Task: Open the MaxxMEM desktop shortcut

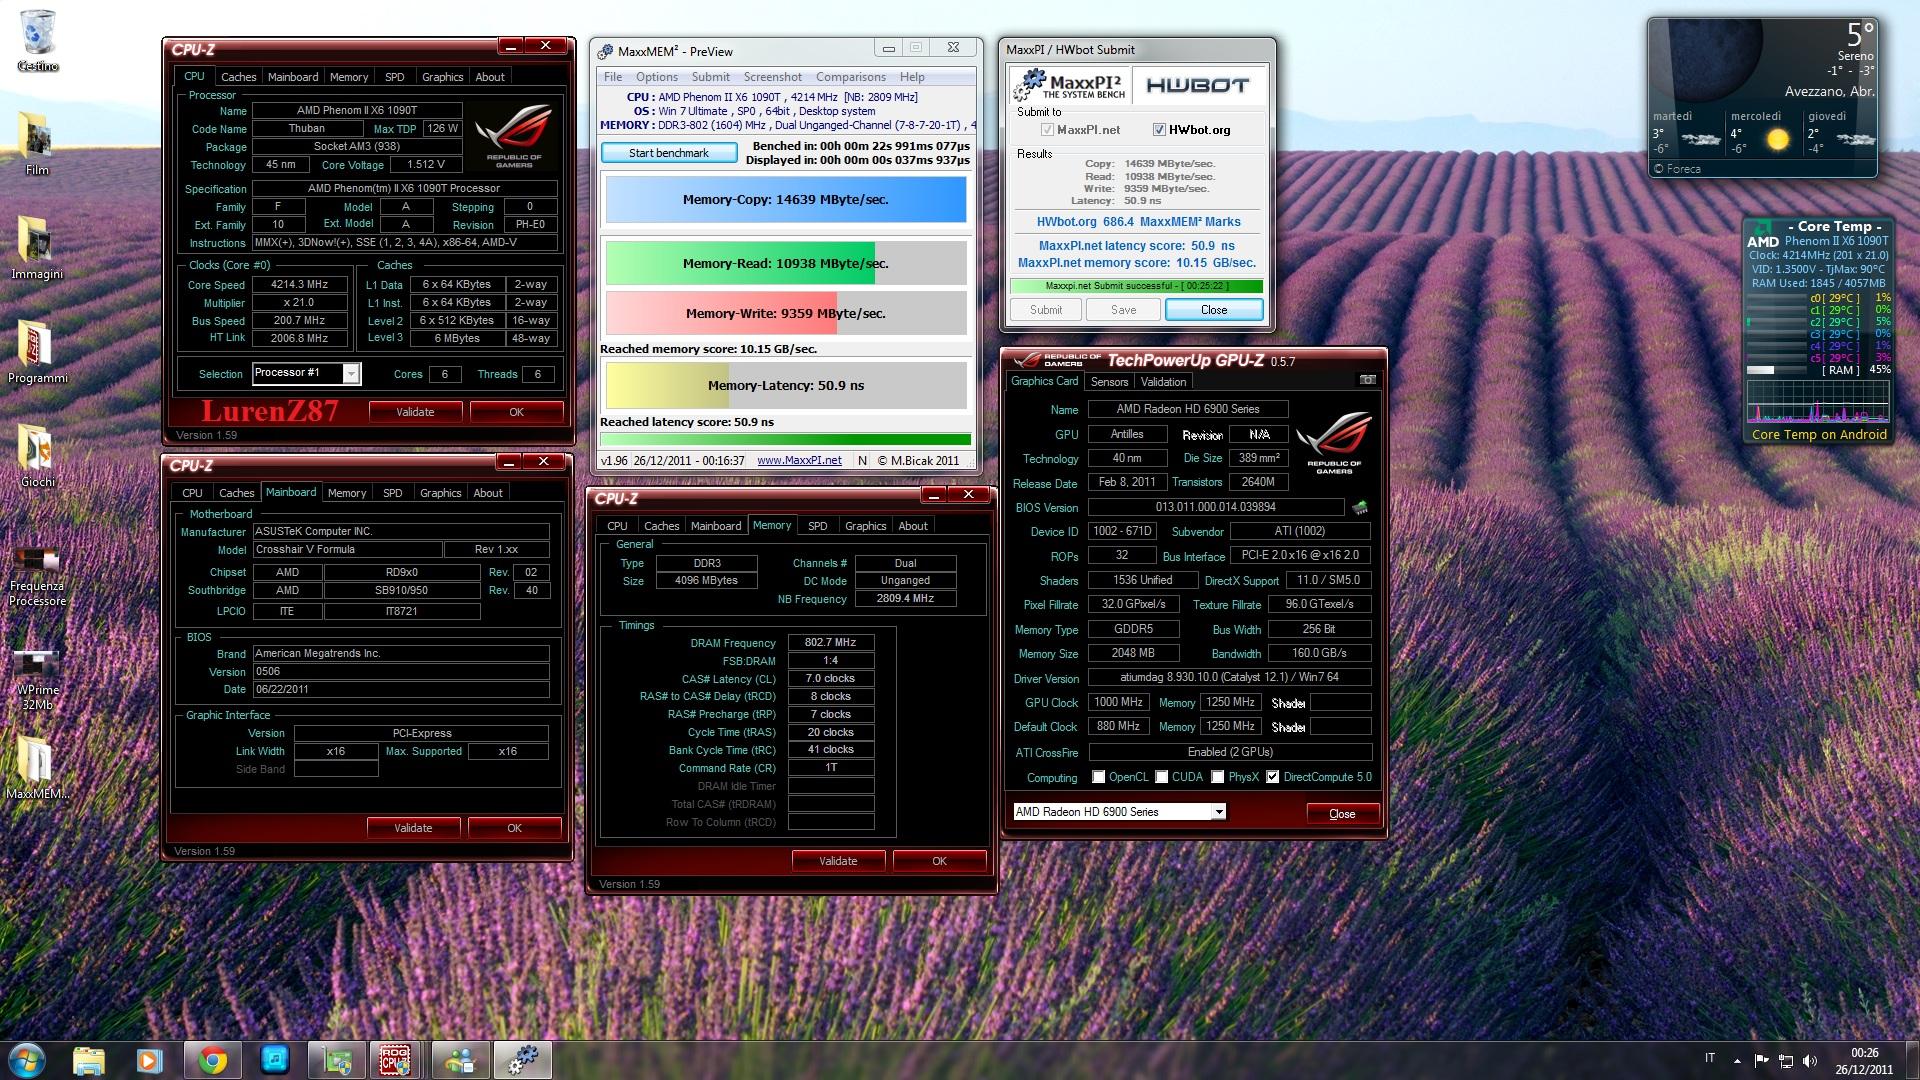Action: [37, 768]
